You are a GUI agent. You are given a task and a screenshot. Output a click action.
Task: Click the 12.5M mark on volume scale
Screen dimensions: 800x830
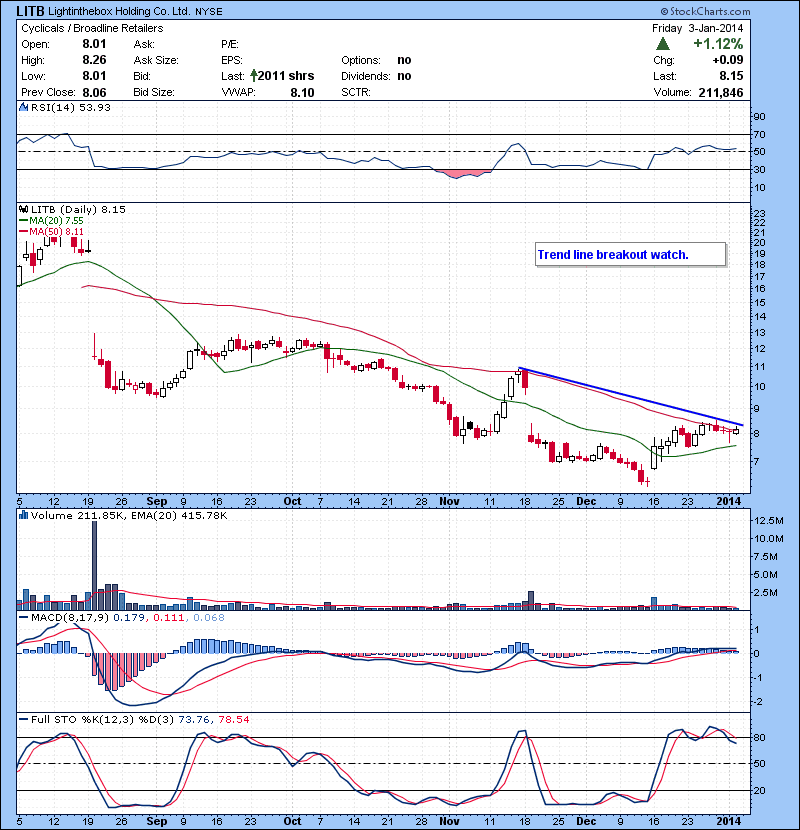tap(769, 520)
